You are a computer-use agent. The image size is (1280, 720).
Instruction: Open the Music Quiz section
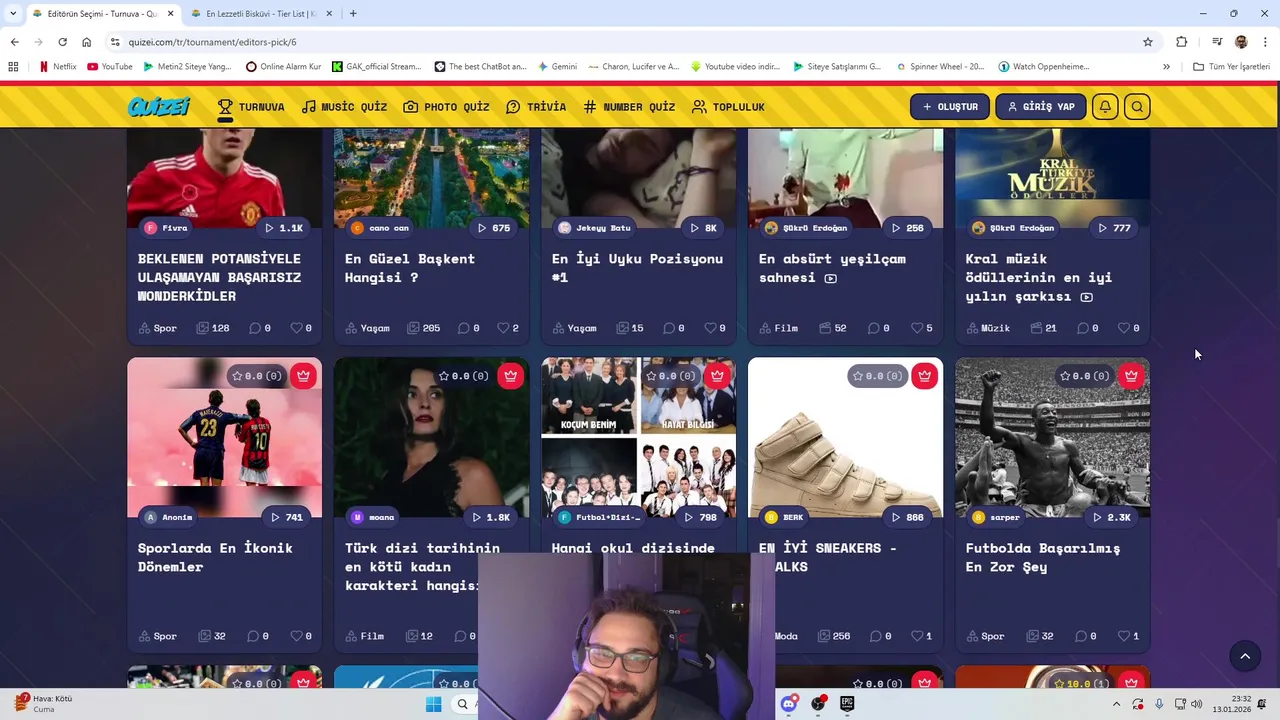[x=344, y=107]
